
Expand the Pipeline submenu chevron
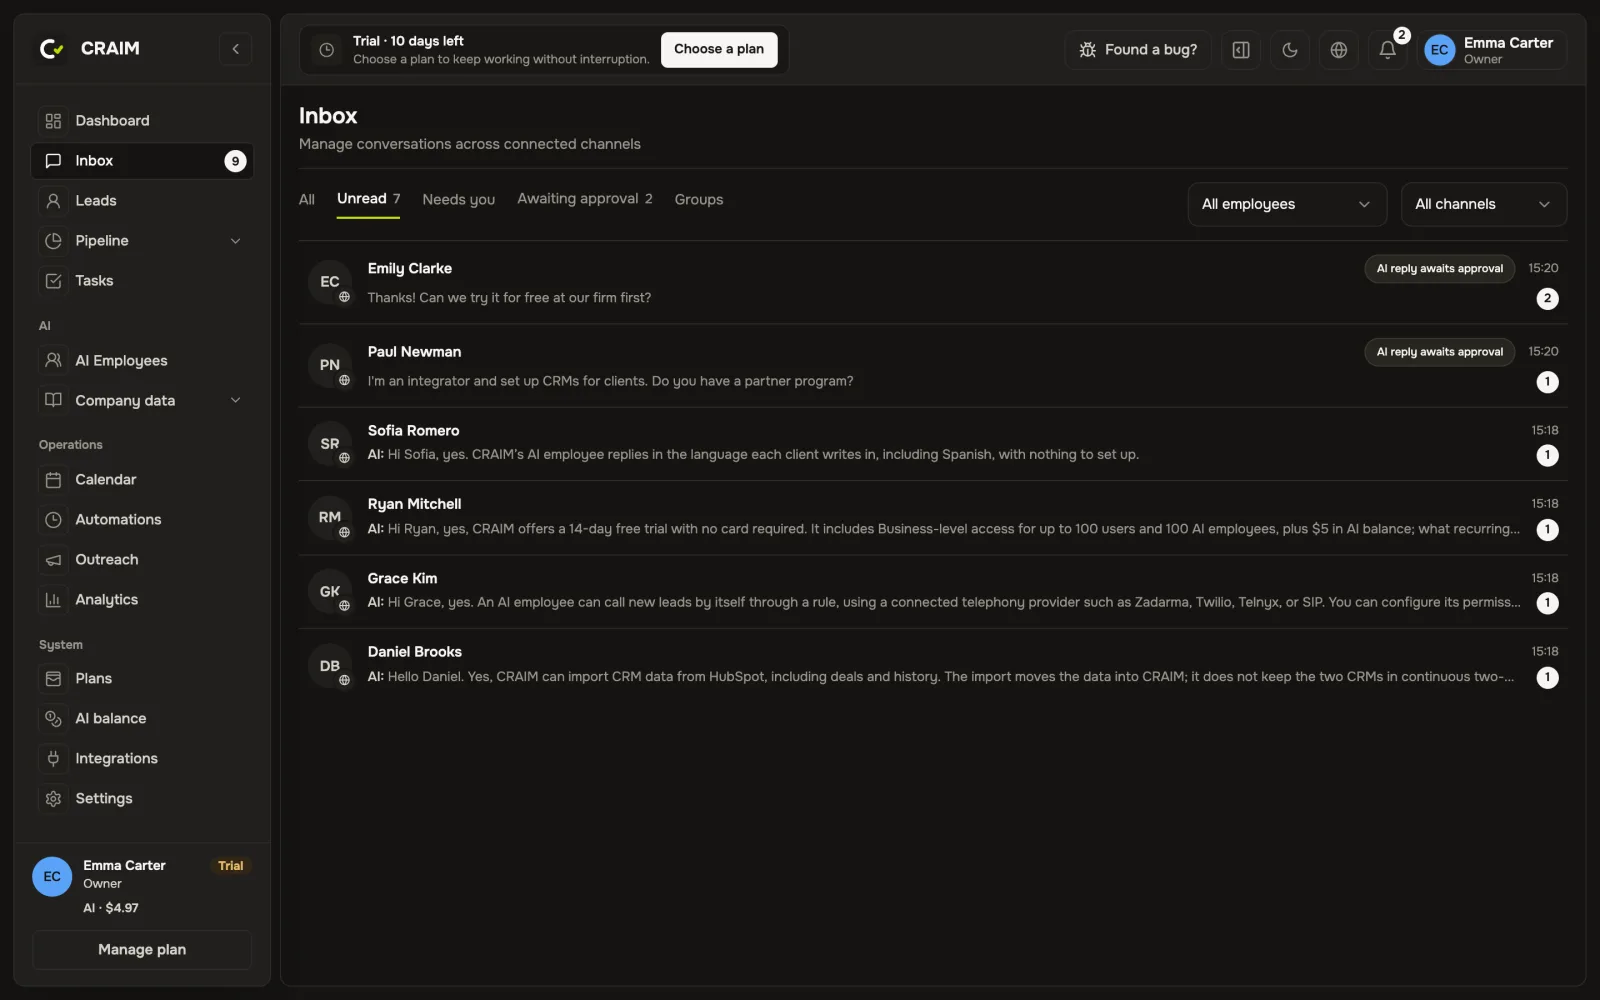click(x=236, y=241)
